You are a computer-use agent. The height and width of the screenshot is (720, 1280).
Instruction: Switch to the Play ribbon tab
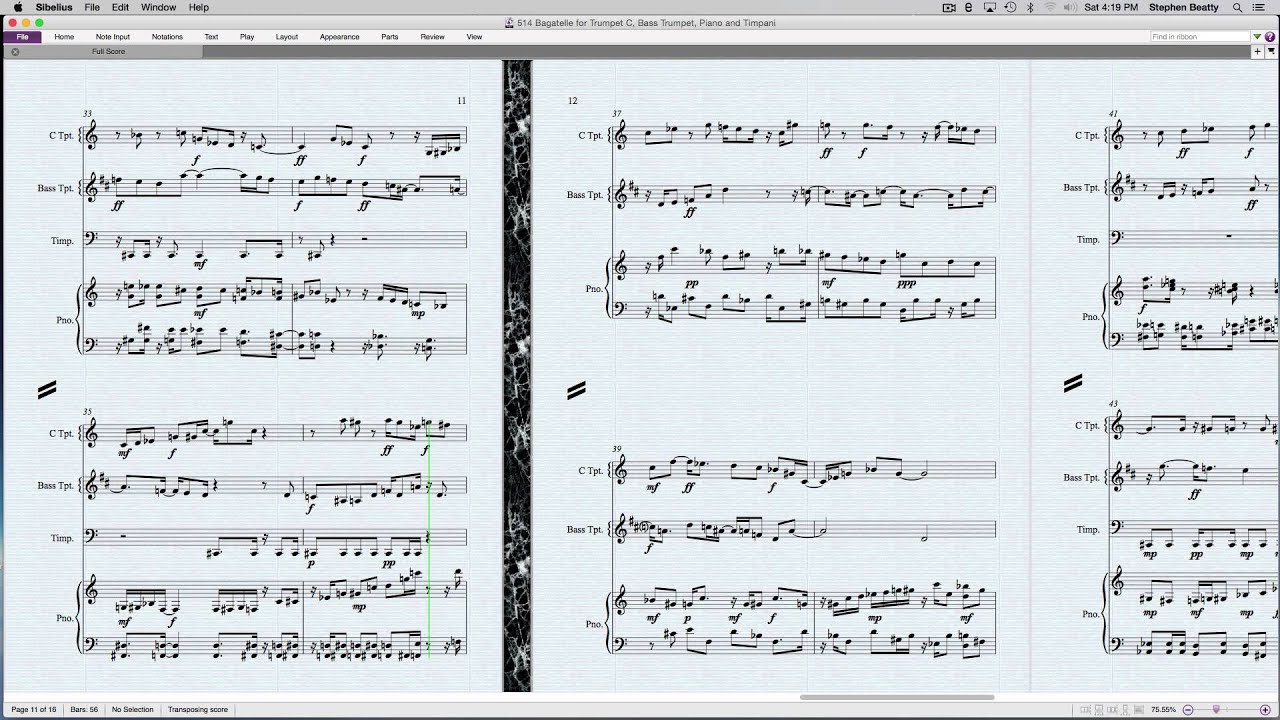point(247,37)
